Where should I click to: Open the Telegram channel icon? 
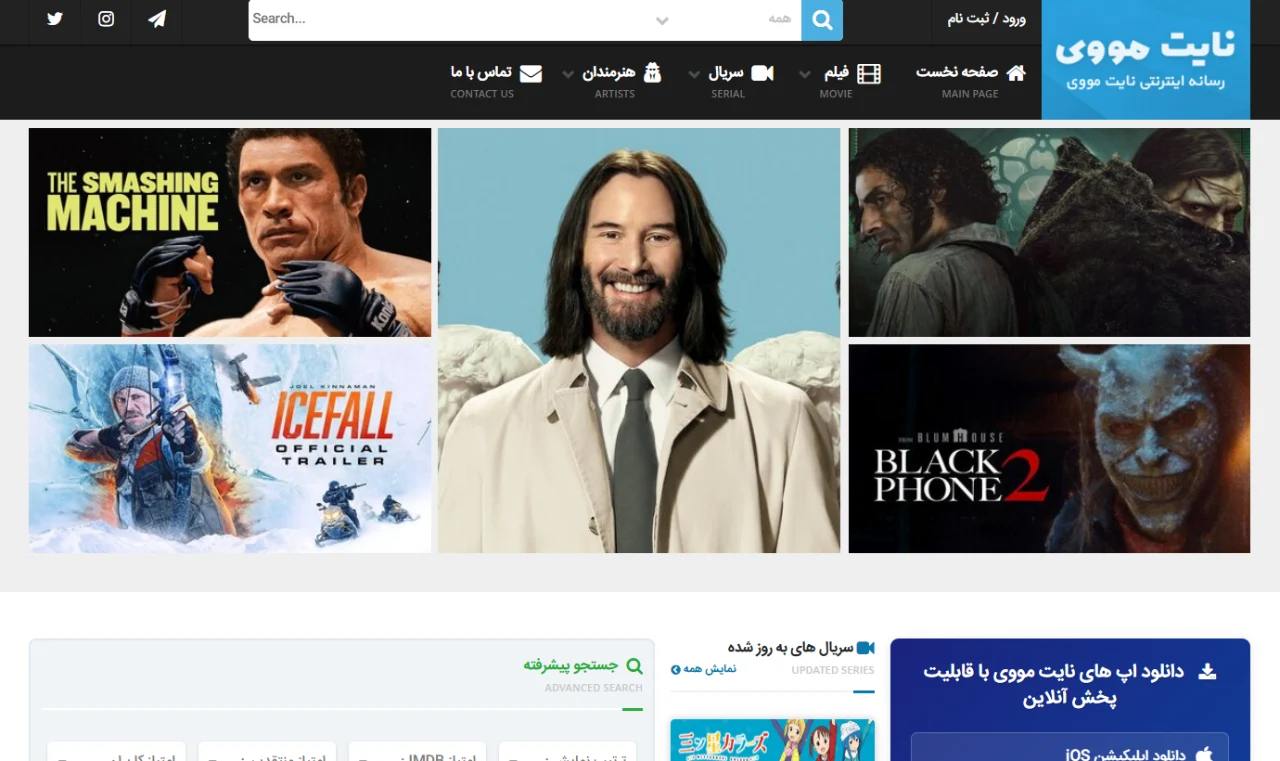(157, 19)
